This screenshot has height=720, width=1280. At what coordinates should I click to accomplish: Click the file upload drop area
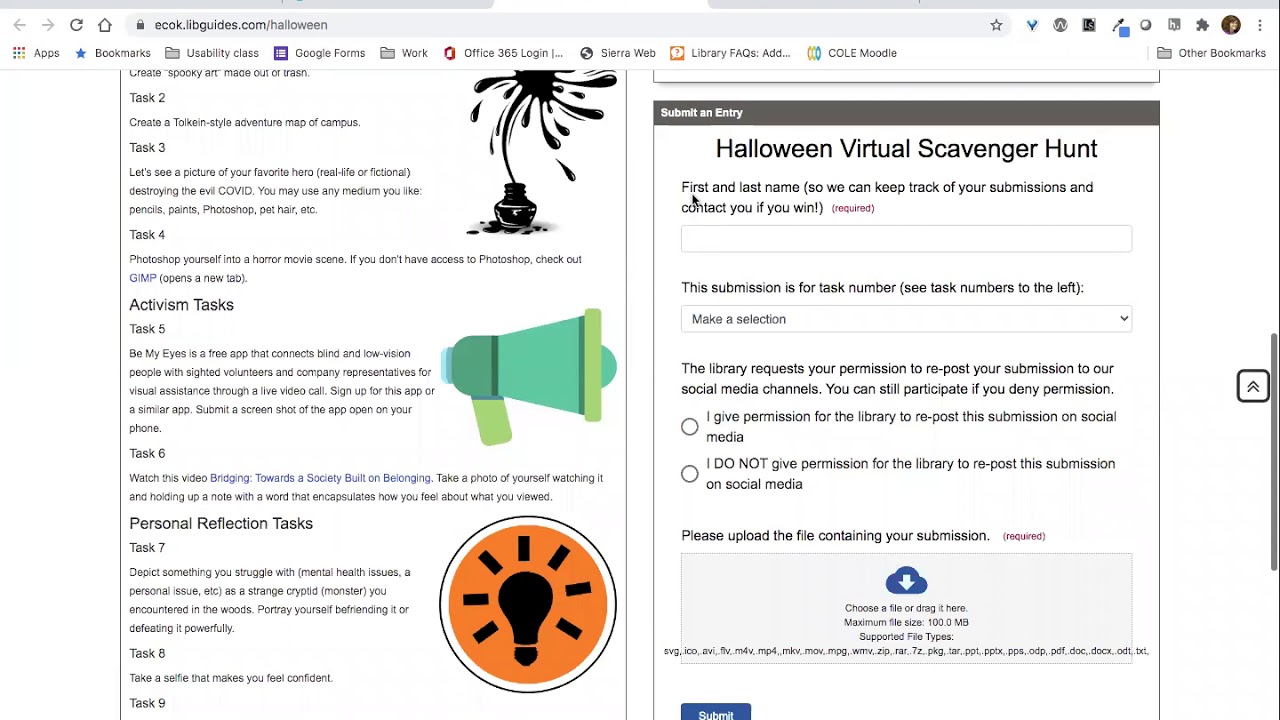(906, 608)
